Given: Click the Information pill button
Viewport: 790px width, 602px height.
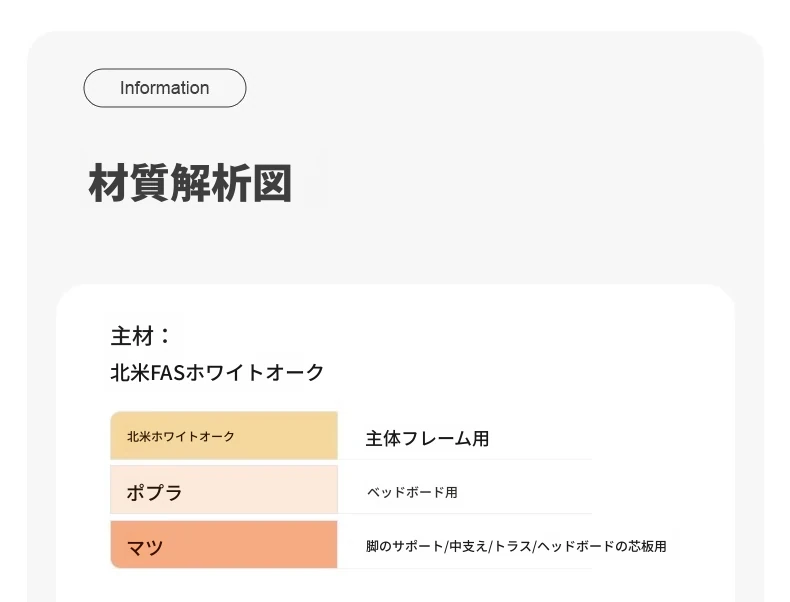Looking at the screenshot, I should pos(165,88).
